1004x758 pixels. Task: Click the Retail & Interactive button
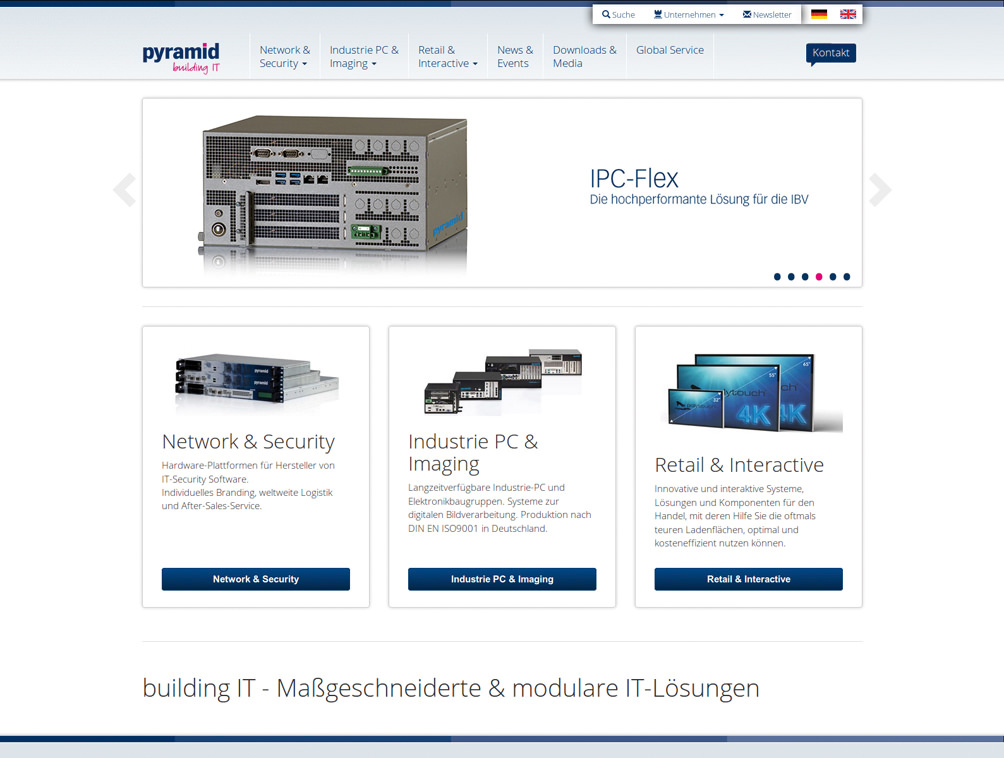pos(749,579)
